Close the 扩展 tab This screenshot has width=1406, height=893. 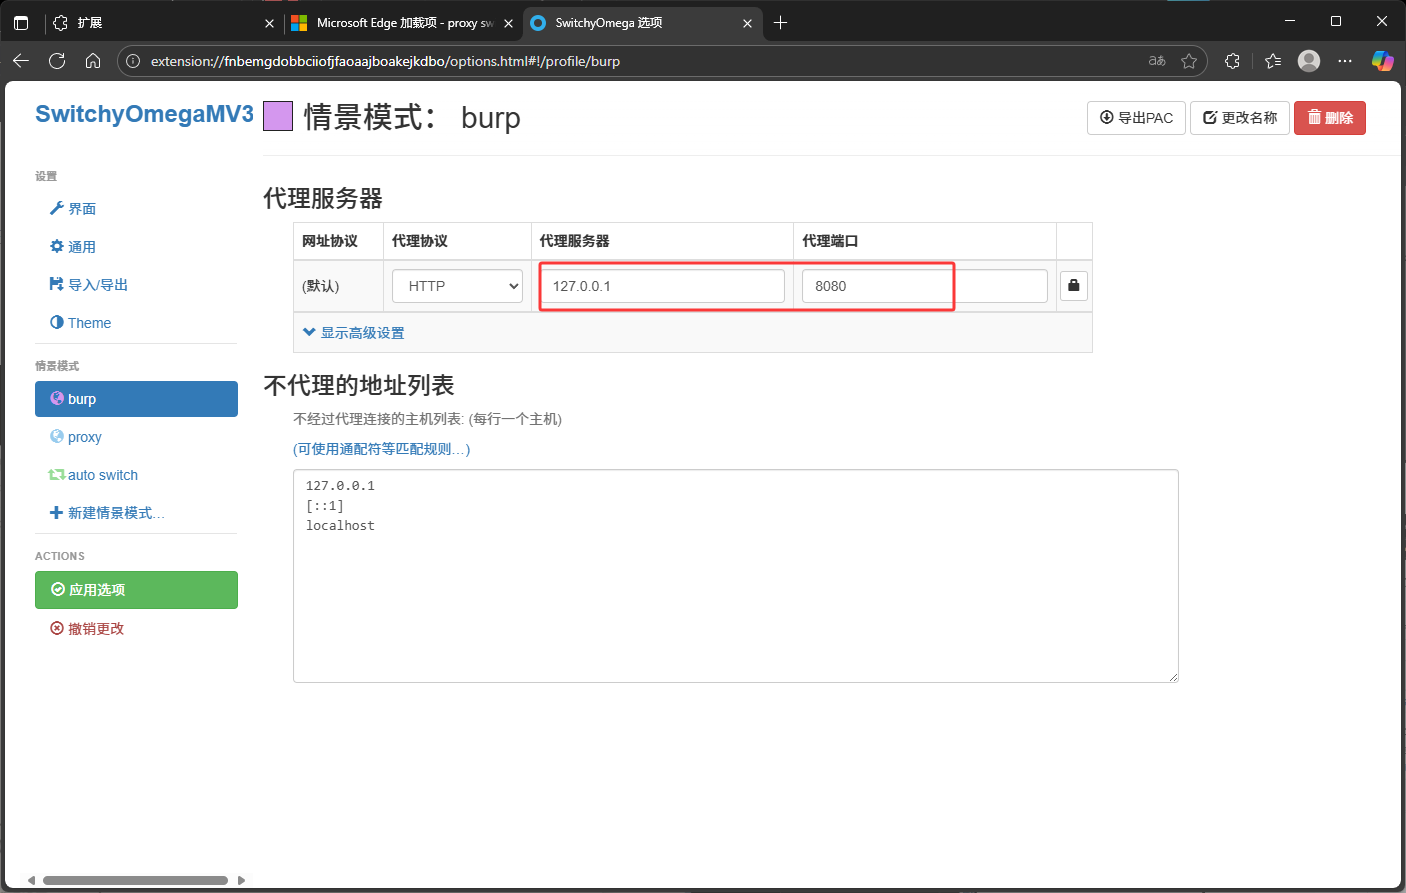click(269, 23)
